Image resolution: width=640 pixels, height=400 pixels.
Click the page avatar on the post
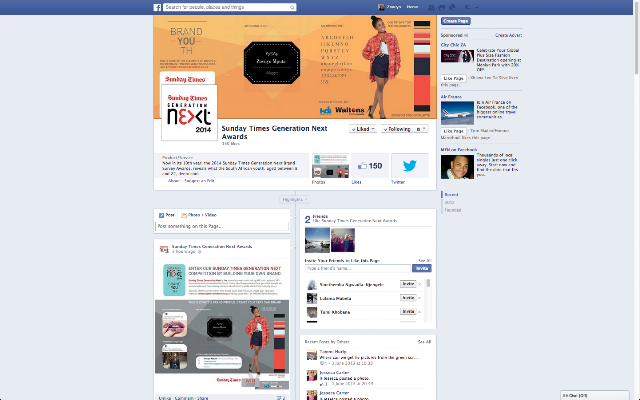click(164, 249)
